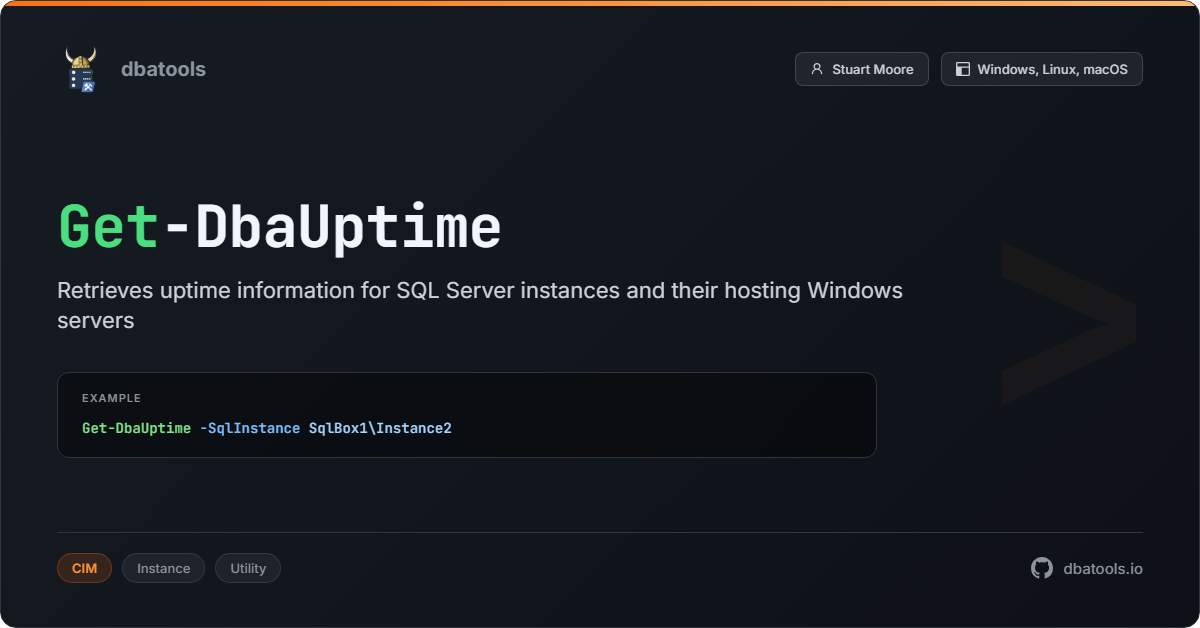This screenshot has width=1200, height=628.
Task: Select the Utility tag
Action: pyautogui.click(x=248, y=568)
